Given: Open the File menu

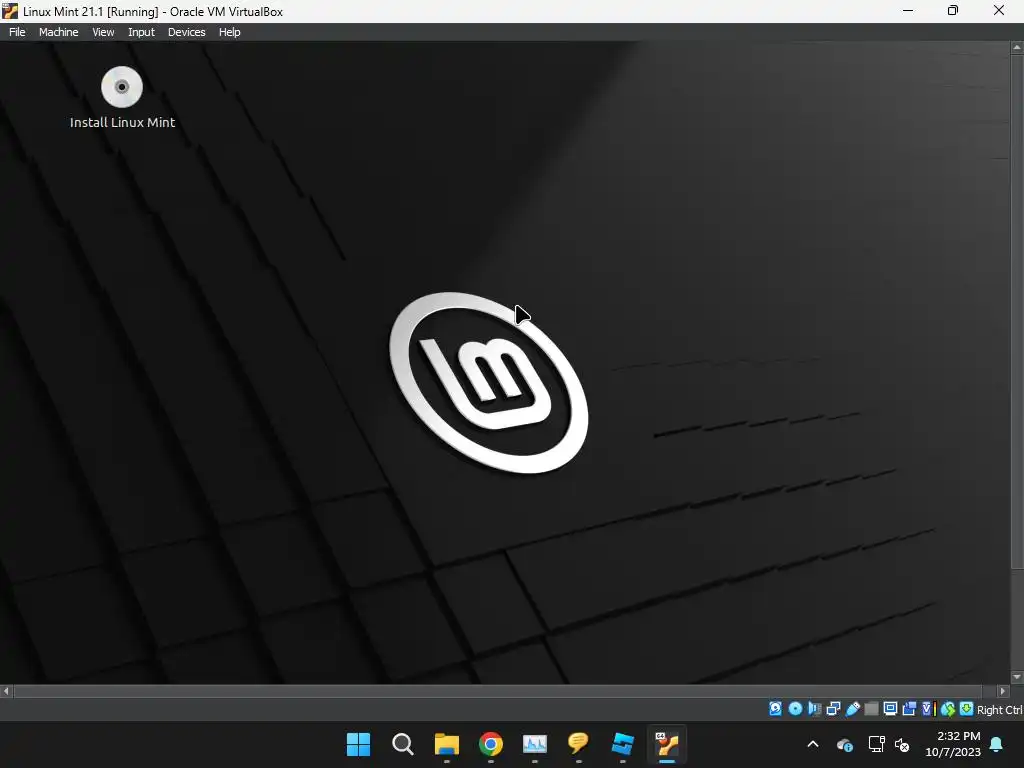Looking at the screenshot, I should pos(17,32).
